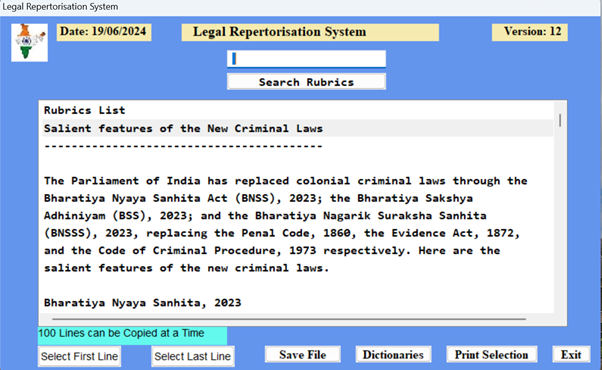Click the Select Last Line button

[x=193, y=356]
